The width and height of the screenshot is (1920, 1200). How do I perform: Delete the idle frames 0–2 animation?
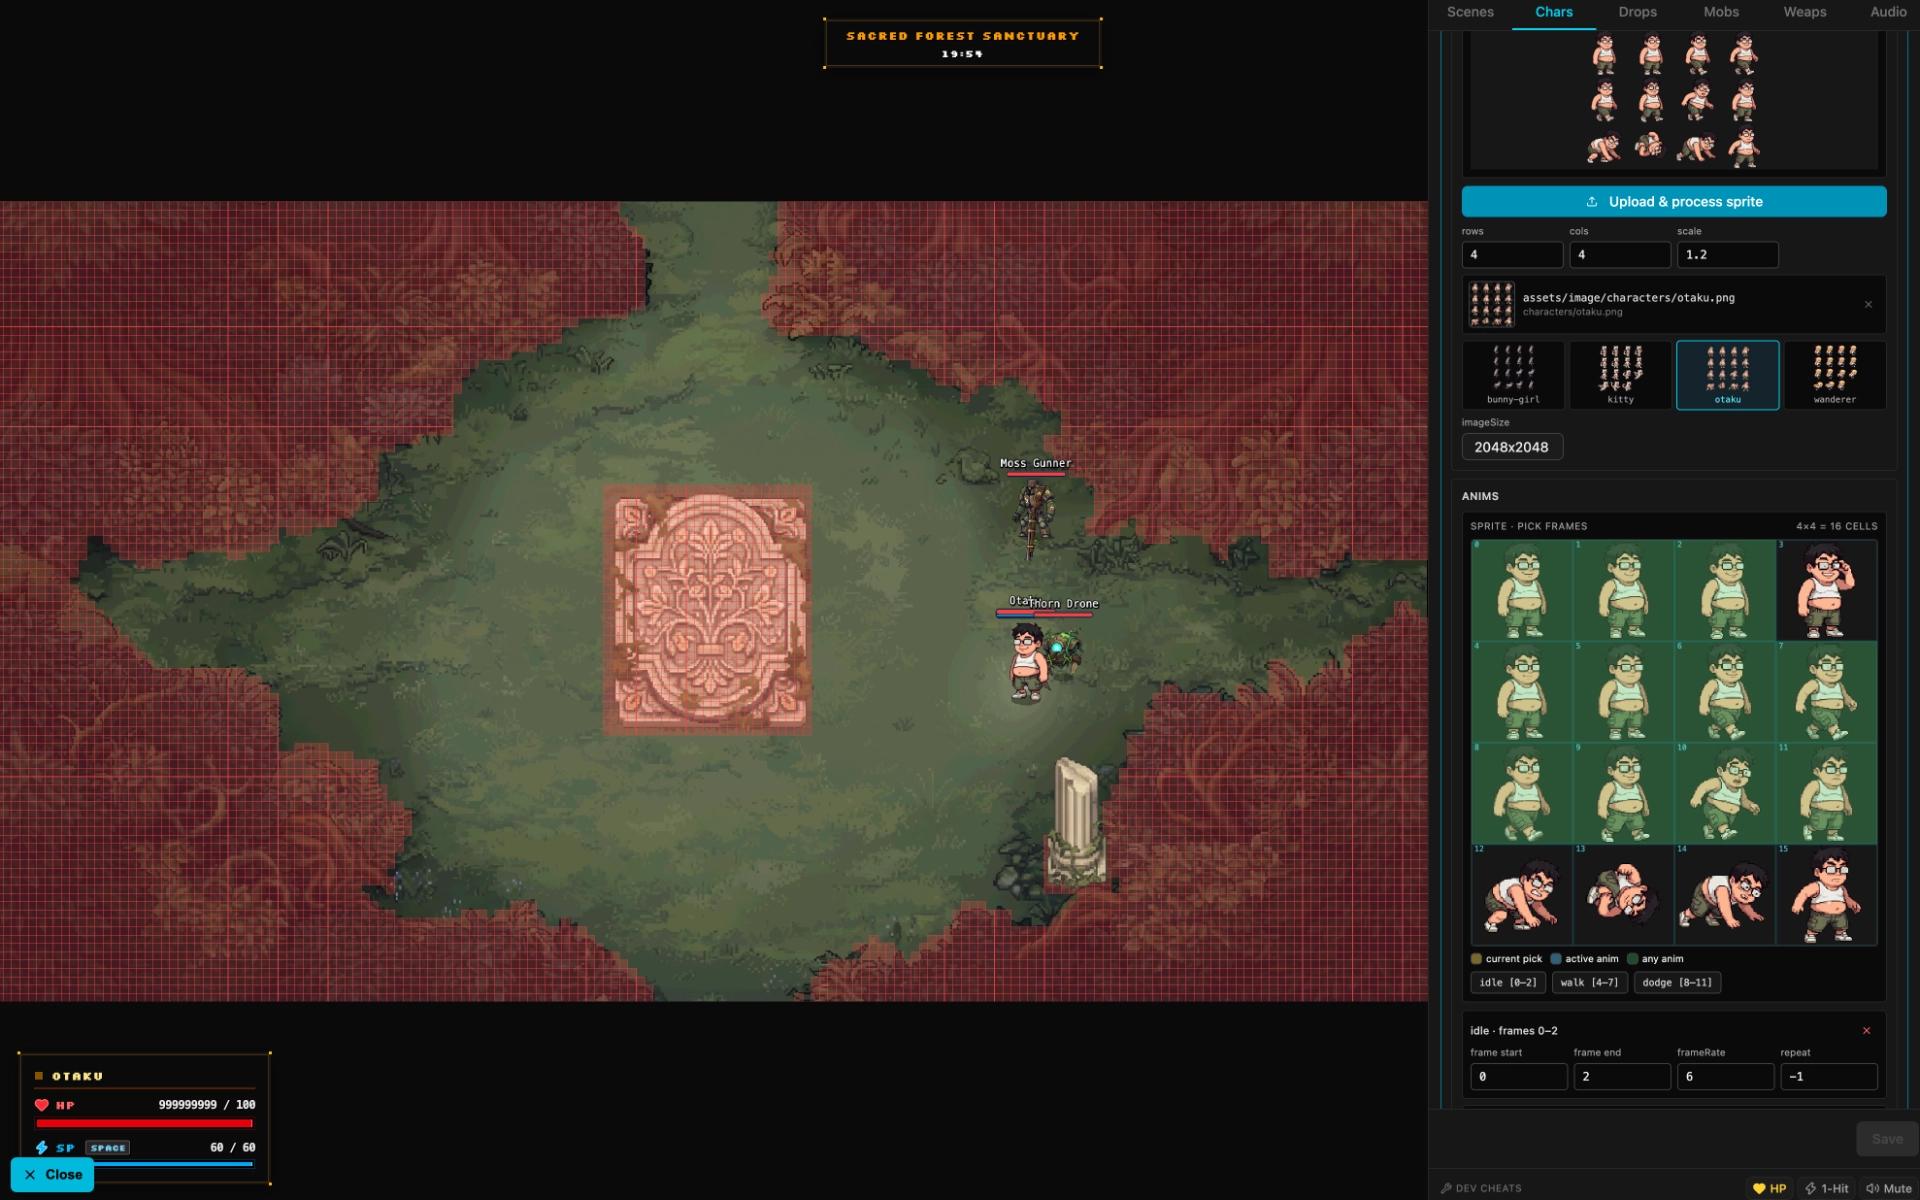point(1866,1030)
